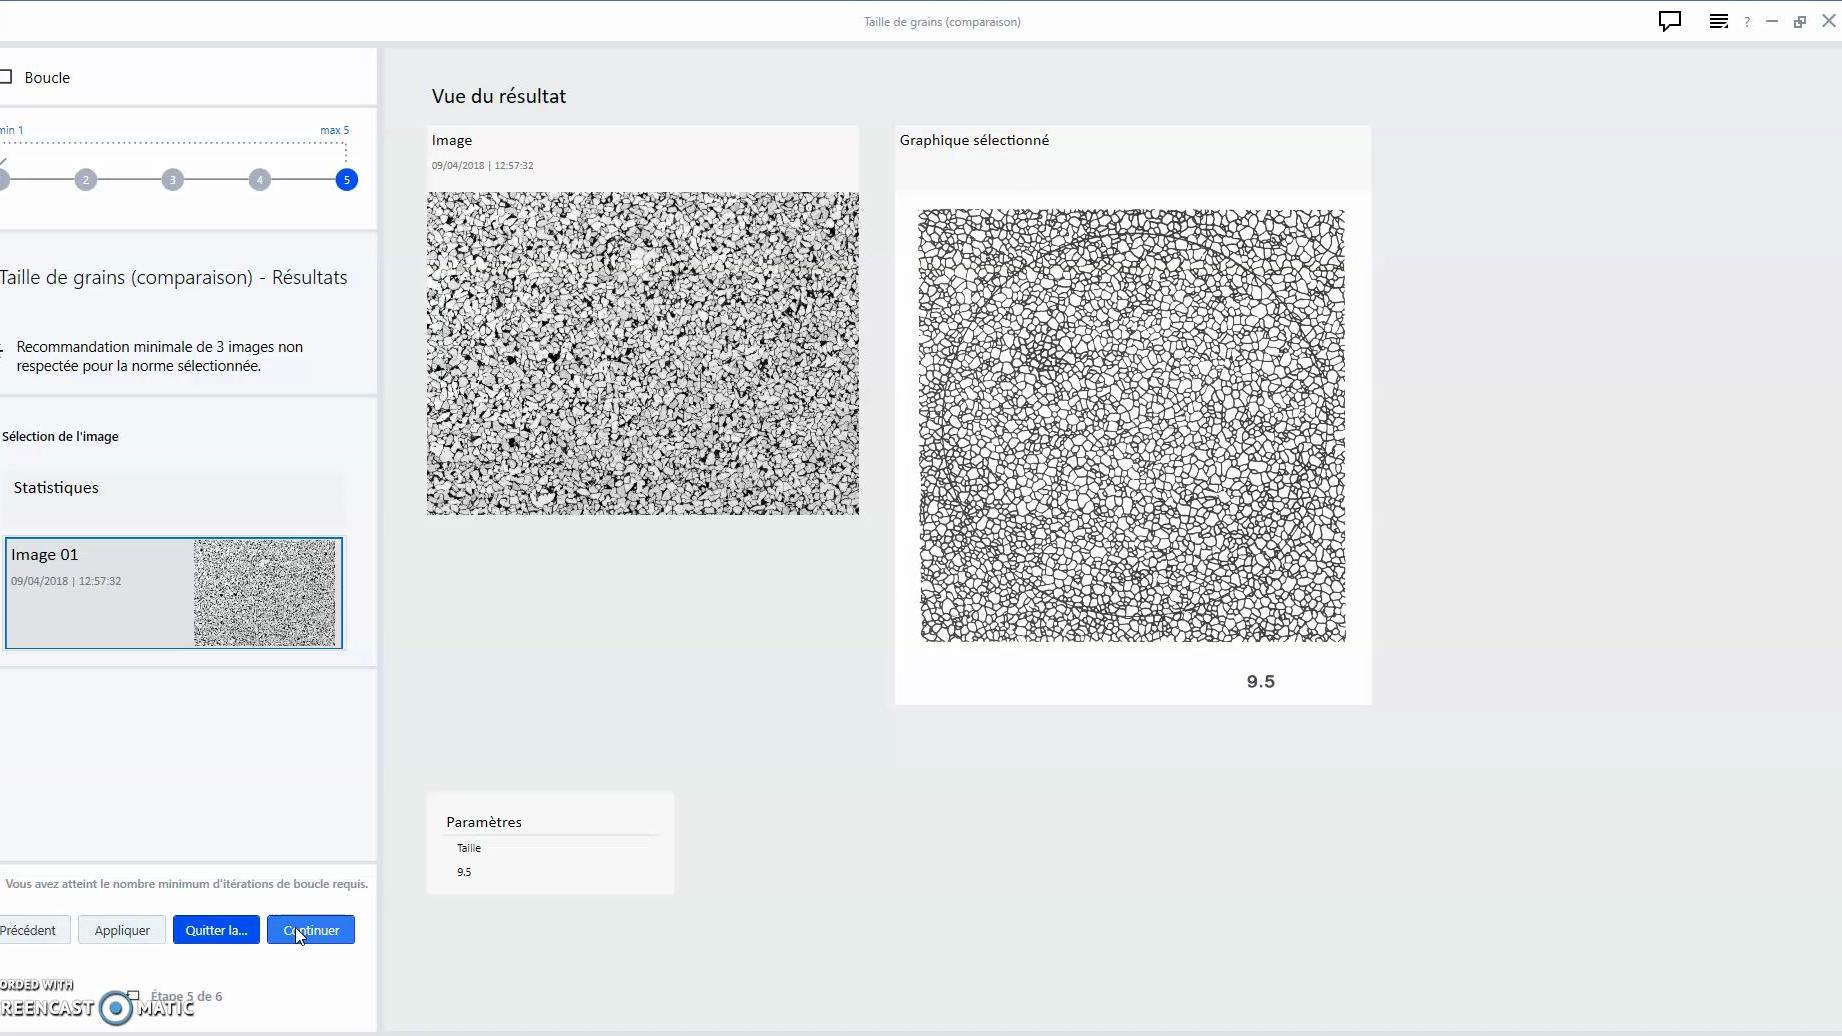
Task: Select the active step 5 marker
Action: coord(347,180)
